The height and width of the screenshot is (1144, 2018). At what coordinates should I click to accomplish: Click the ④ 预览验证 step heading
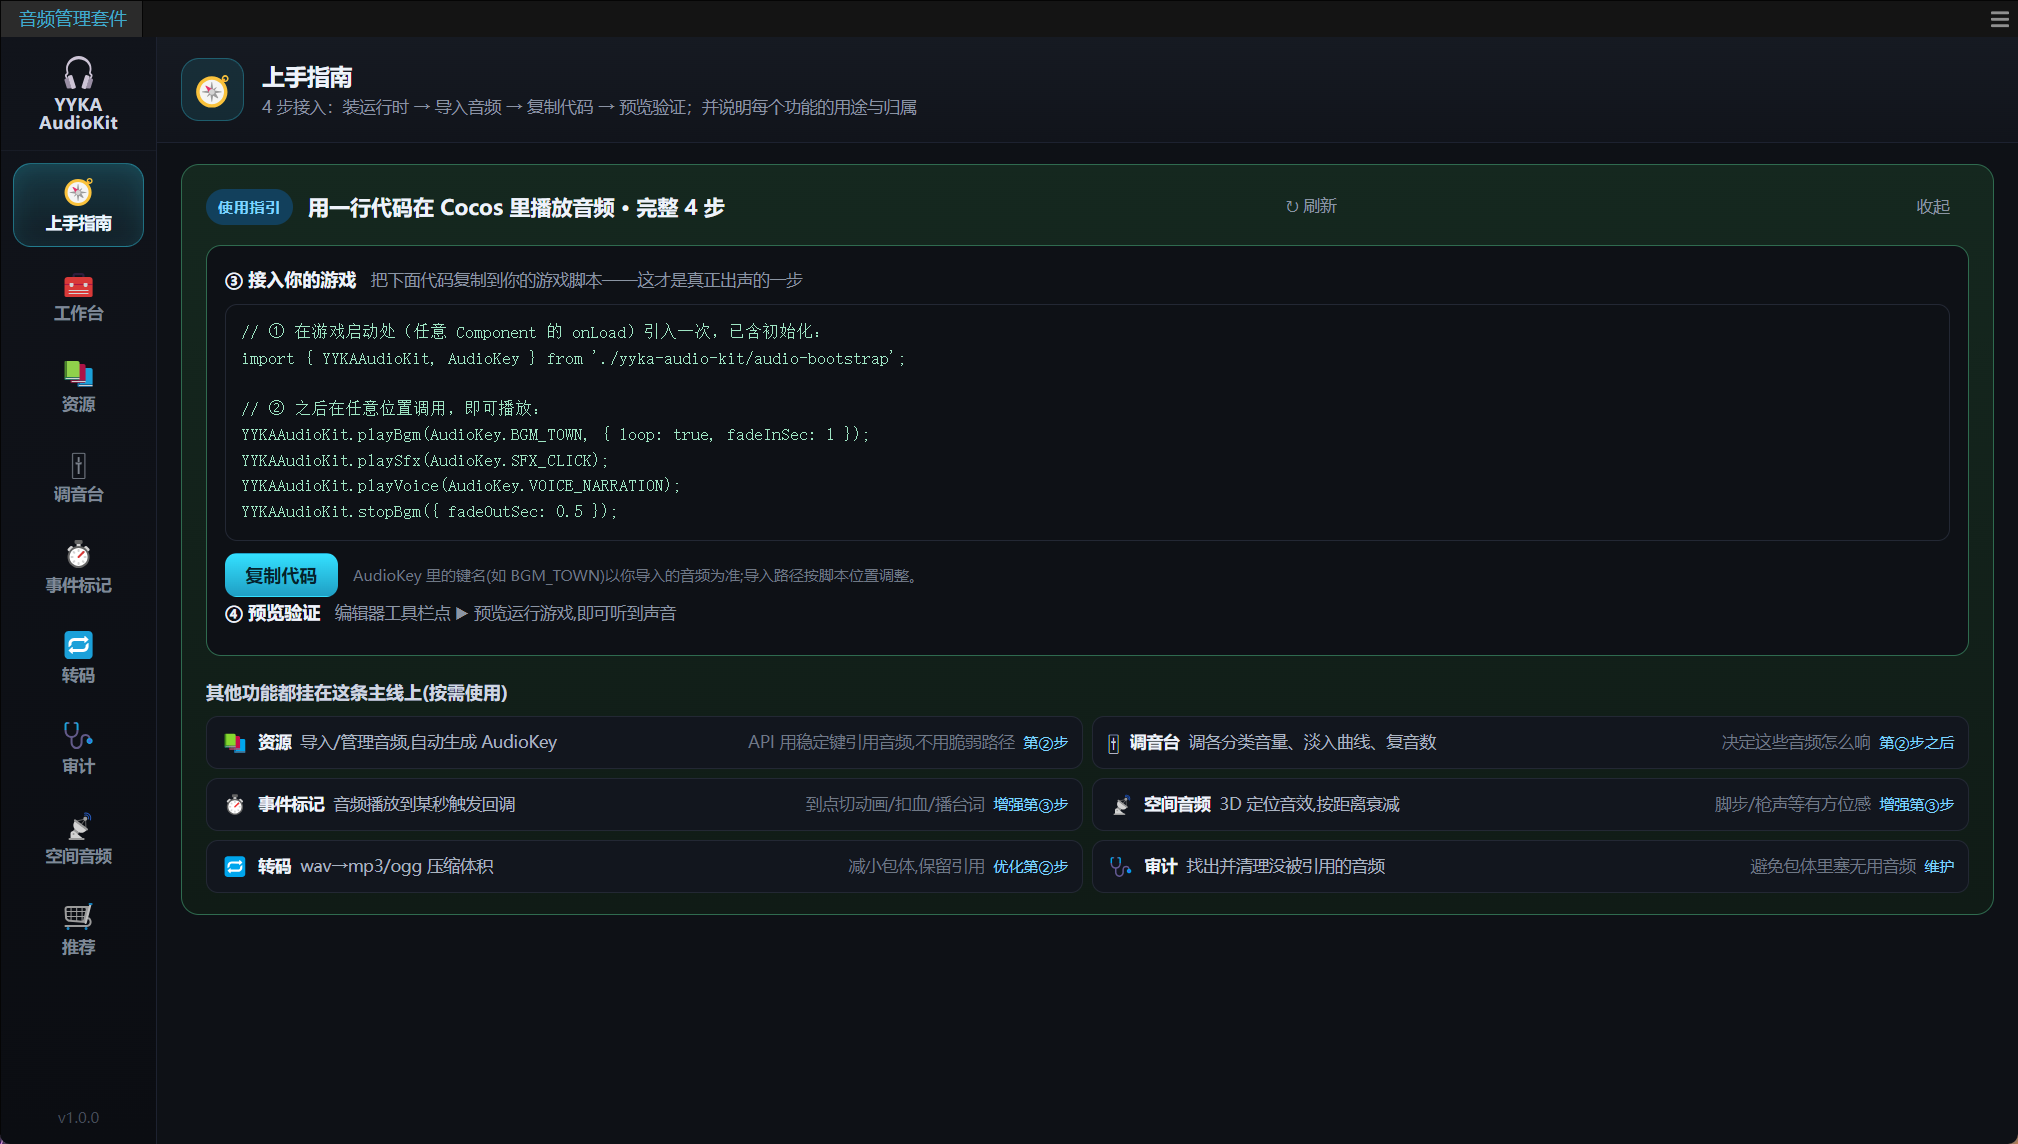273,613
